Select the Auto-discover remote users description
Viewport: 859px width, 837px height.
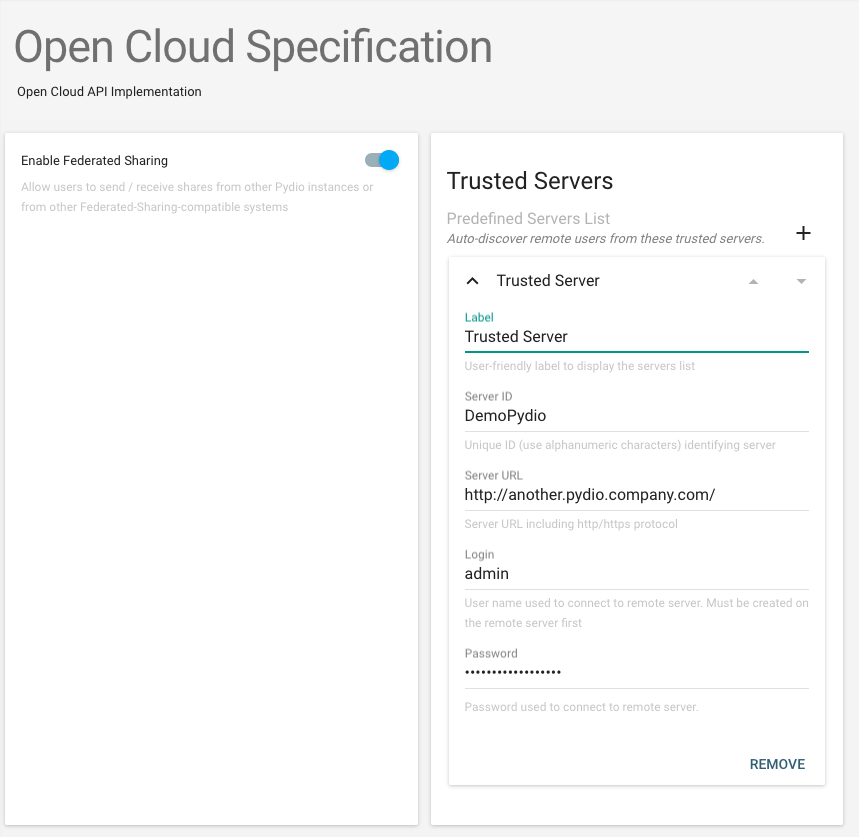point(605,239)
